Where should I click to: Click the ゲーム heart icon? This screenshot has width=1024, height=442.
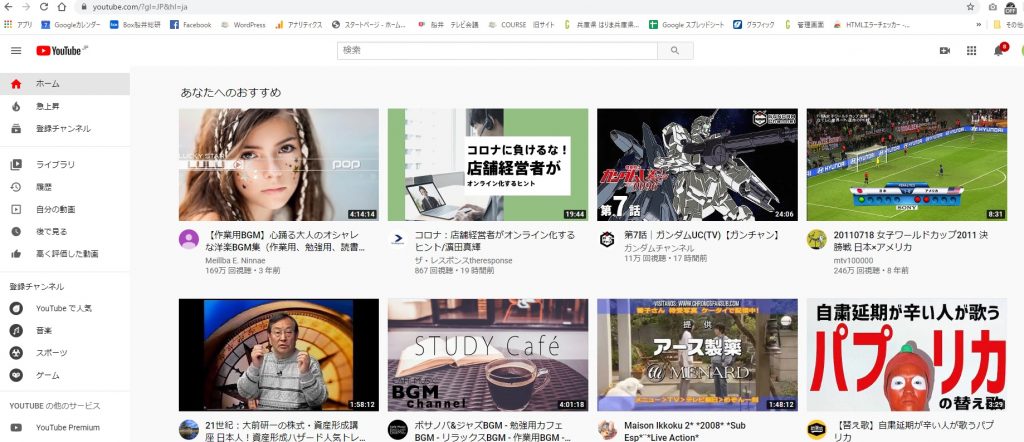(x=16, y=375)
